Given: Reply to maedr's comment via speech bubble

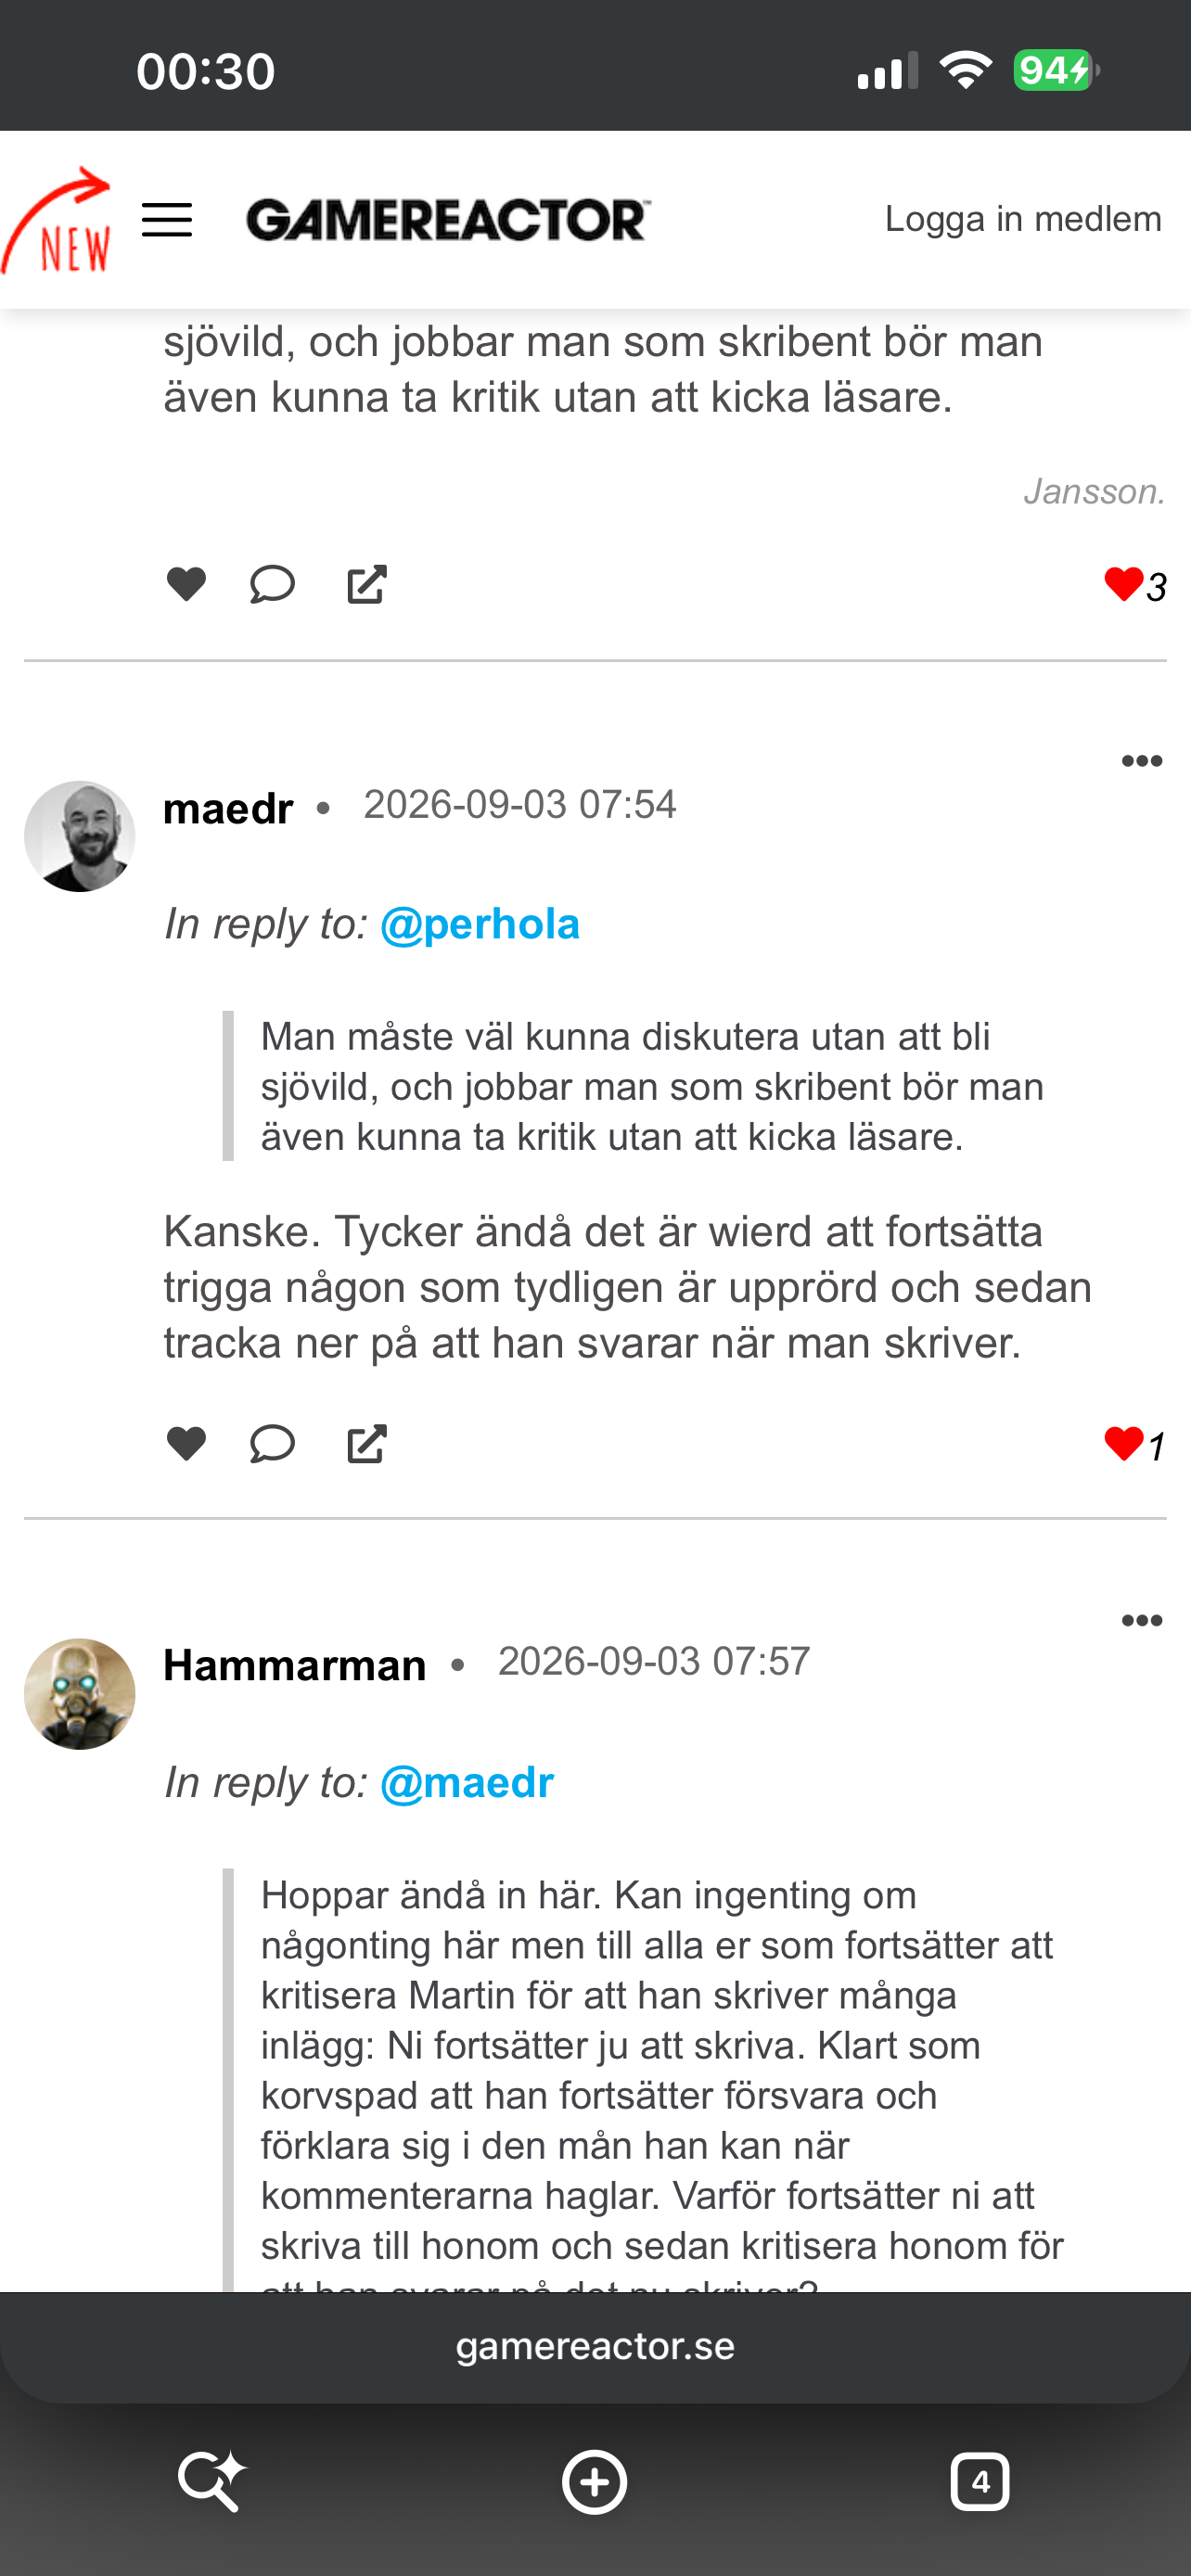Looking at the screenshot, I should [x=272, y=1444].
